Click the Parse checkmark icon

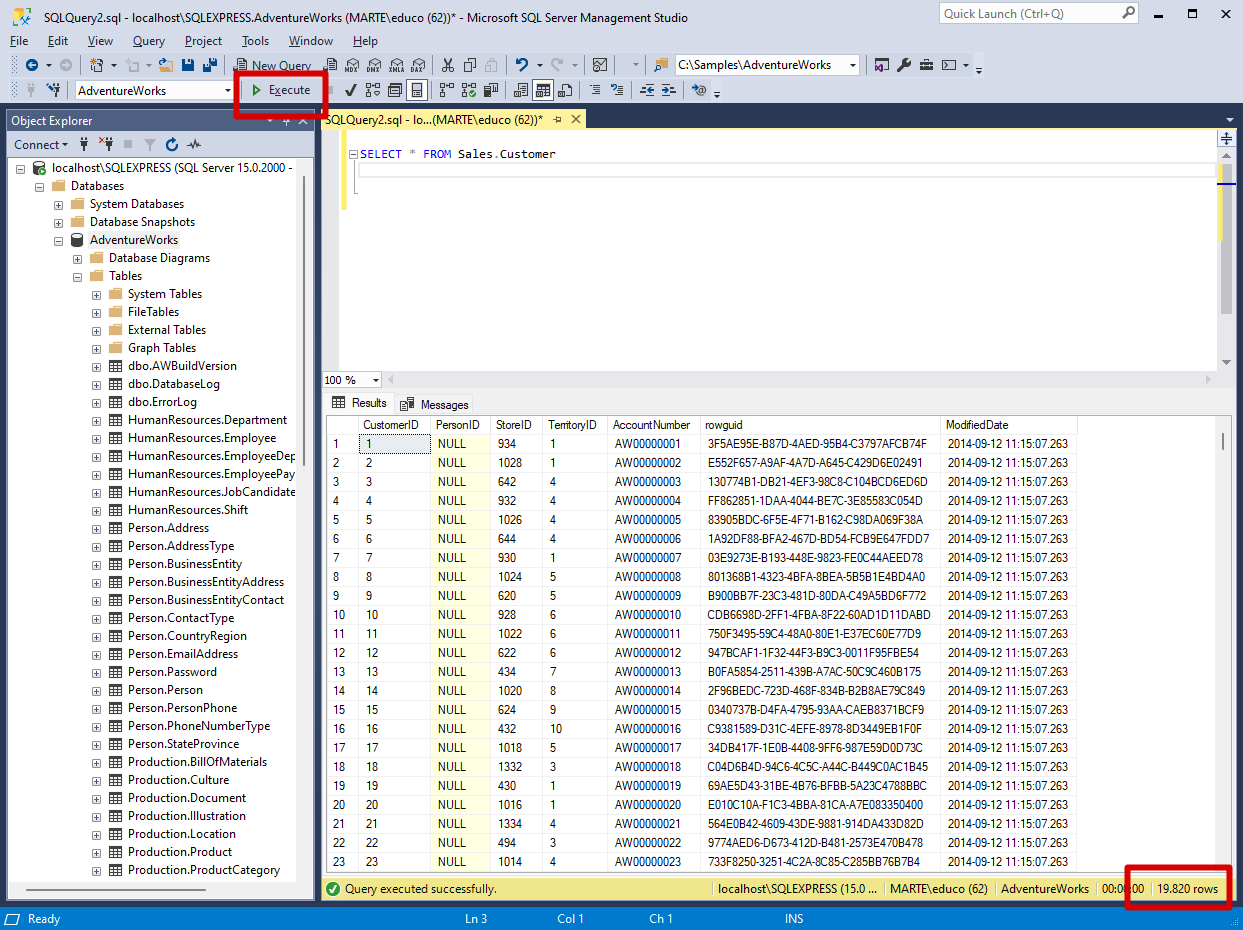tap(350, 90)
